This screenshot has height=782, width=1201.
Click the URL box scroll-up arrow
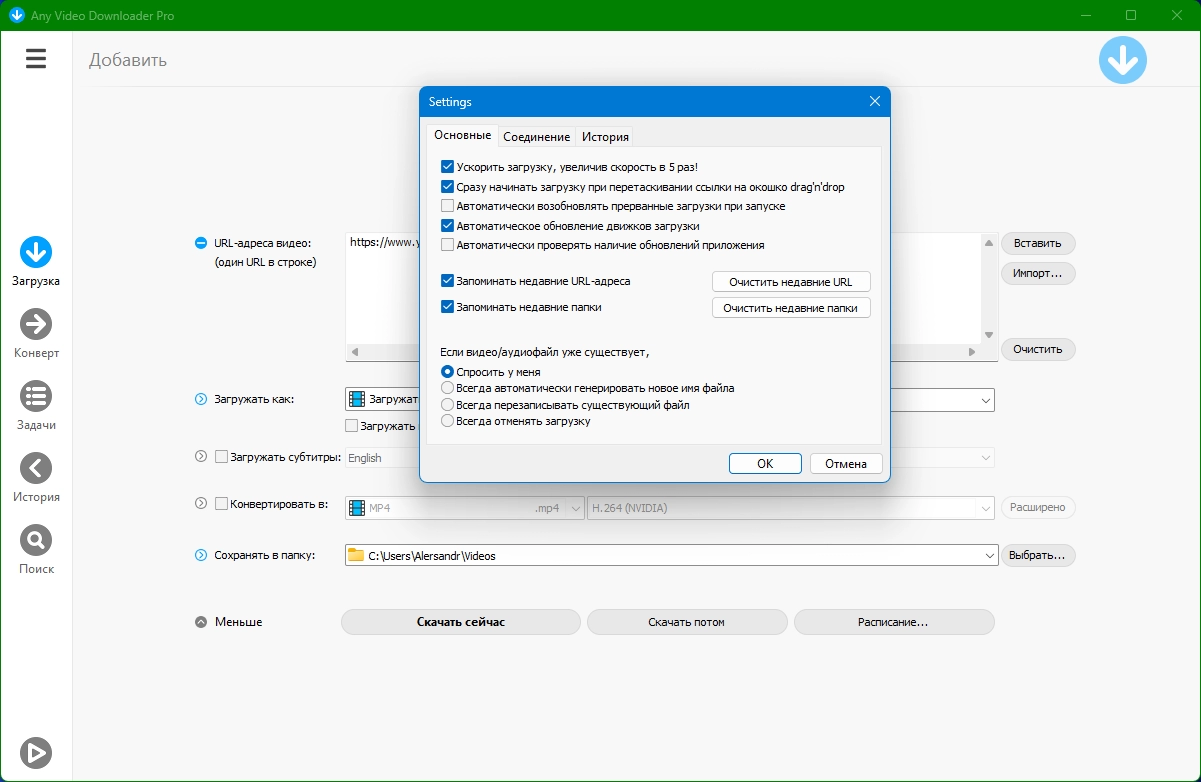(x=989, y=242)
